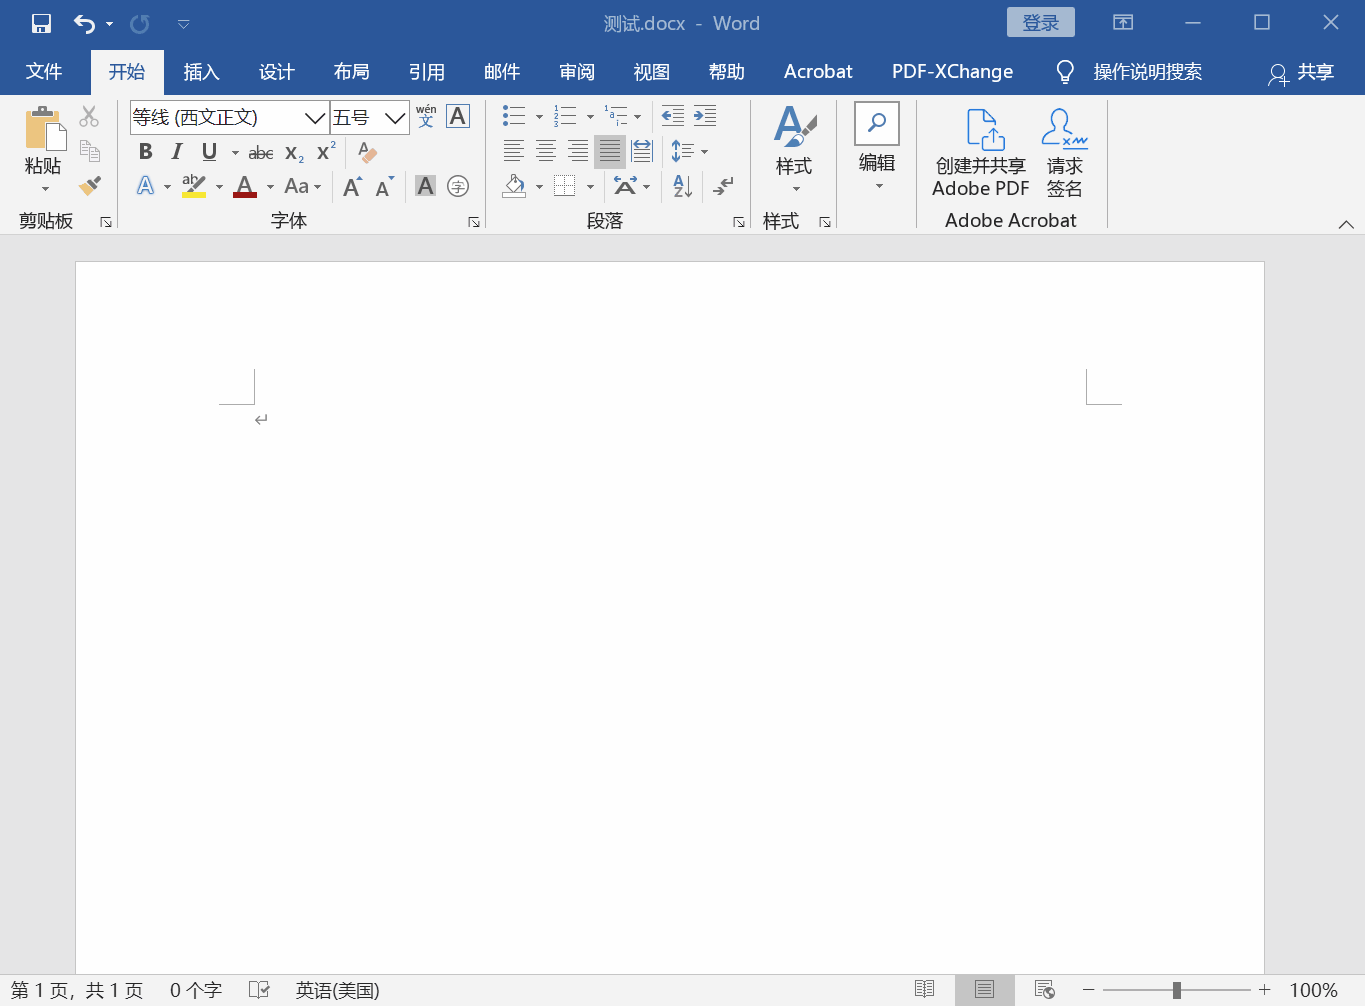The height and width of the screenshot is (1006, 1365).
Task: Open the font size dropdown 五号
Action: (395, 118)
